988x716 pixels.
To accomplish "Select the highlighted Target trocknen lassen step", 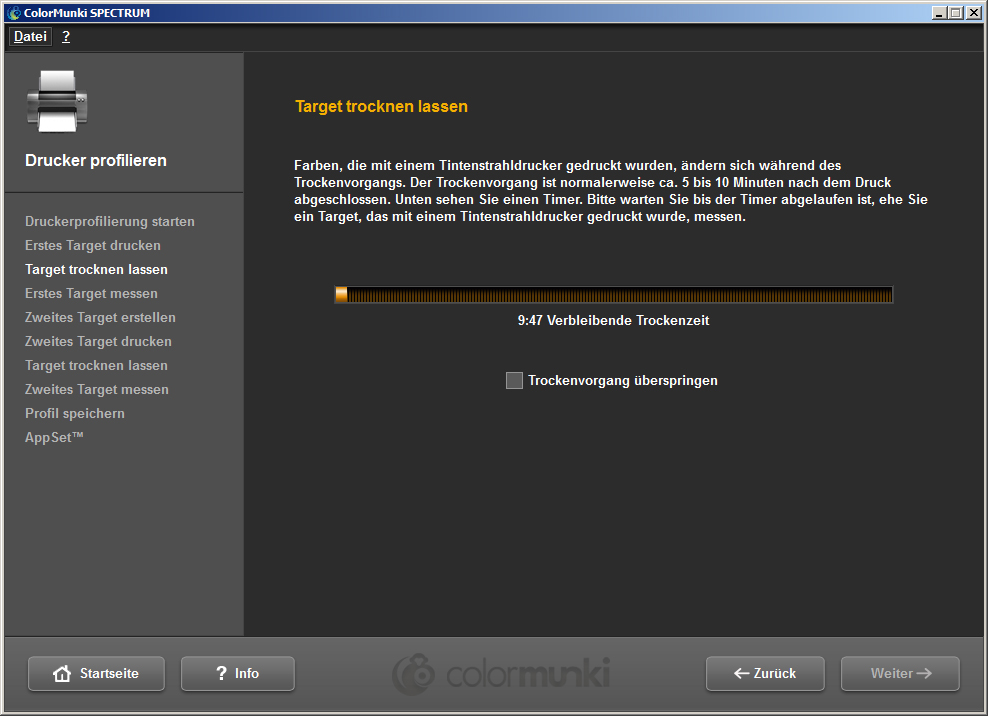I will (x=96, y=269).
